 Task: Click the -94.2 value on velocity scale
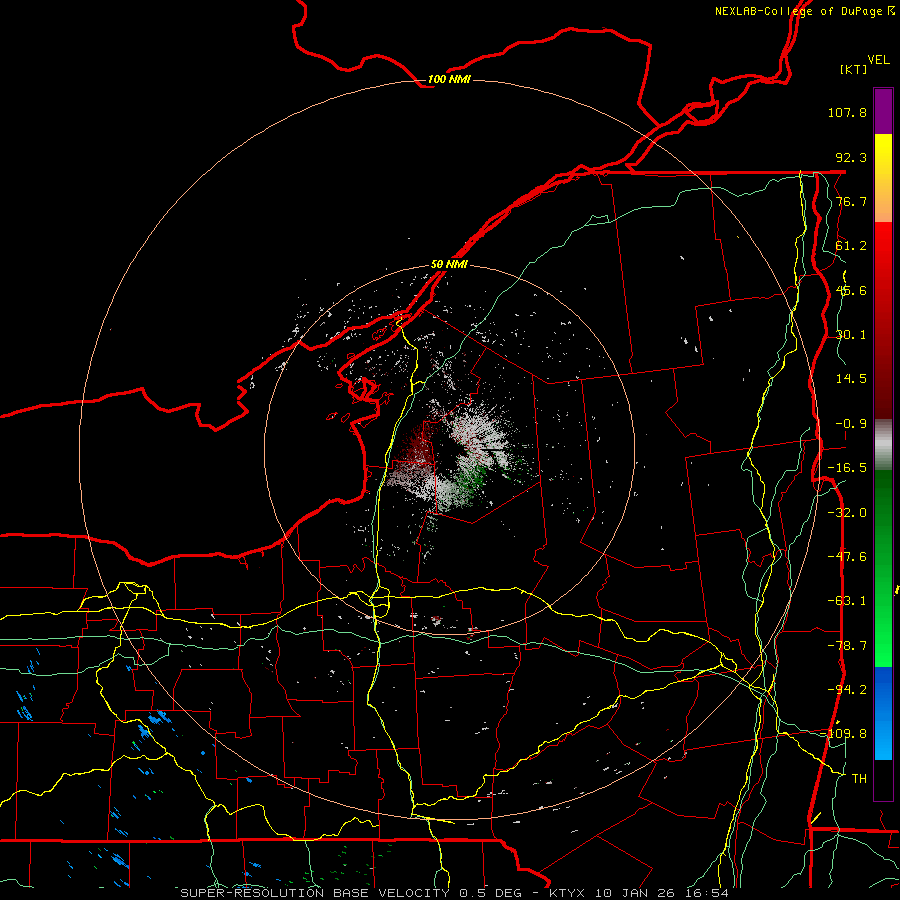pos(847,690)
